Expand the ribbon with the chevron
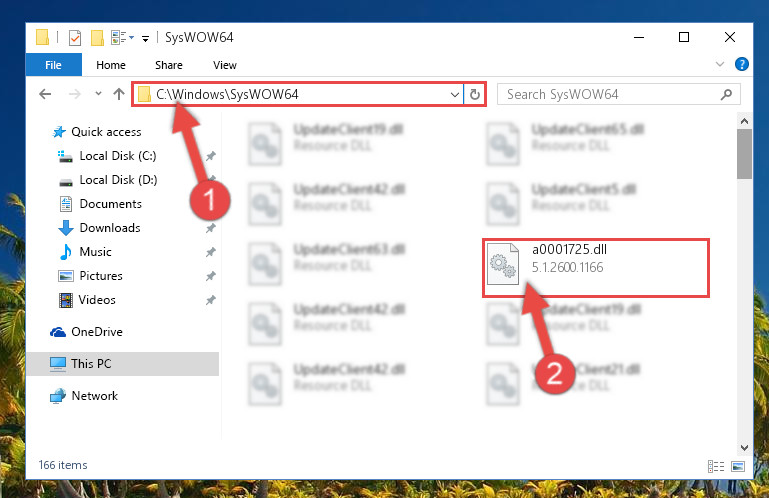769x498 pixels. tap(719, 64)
